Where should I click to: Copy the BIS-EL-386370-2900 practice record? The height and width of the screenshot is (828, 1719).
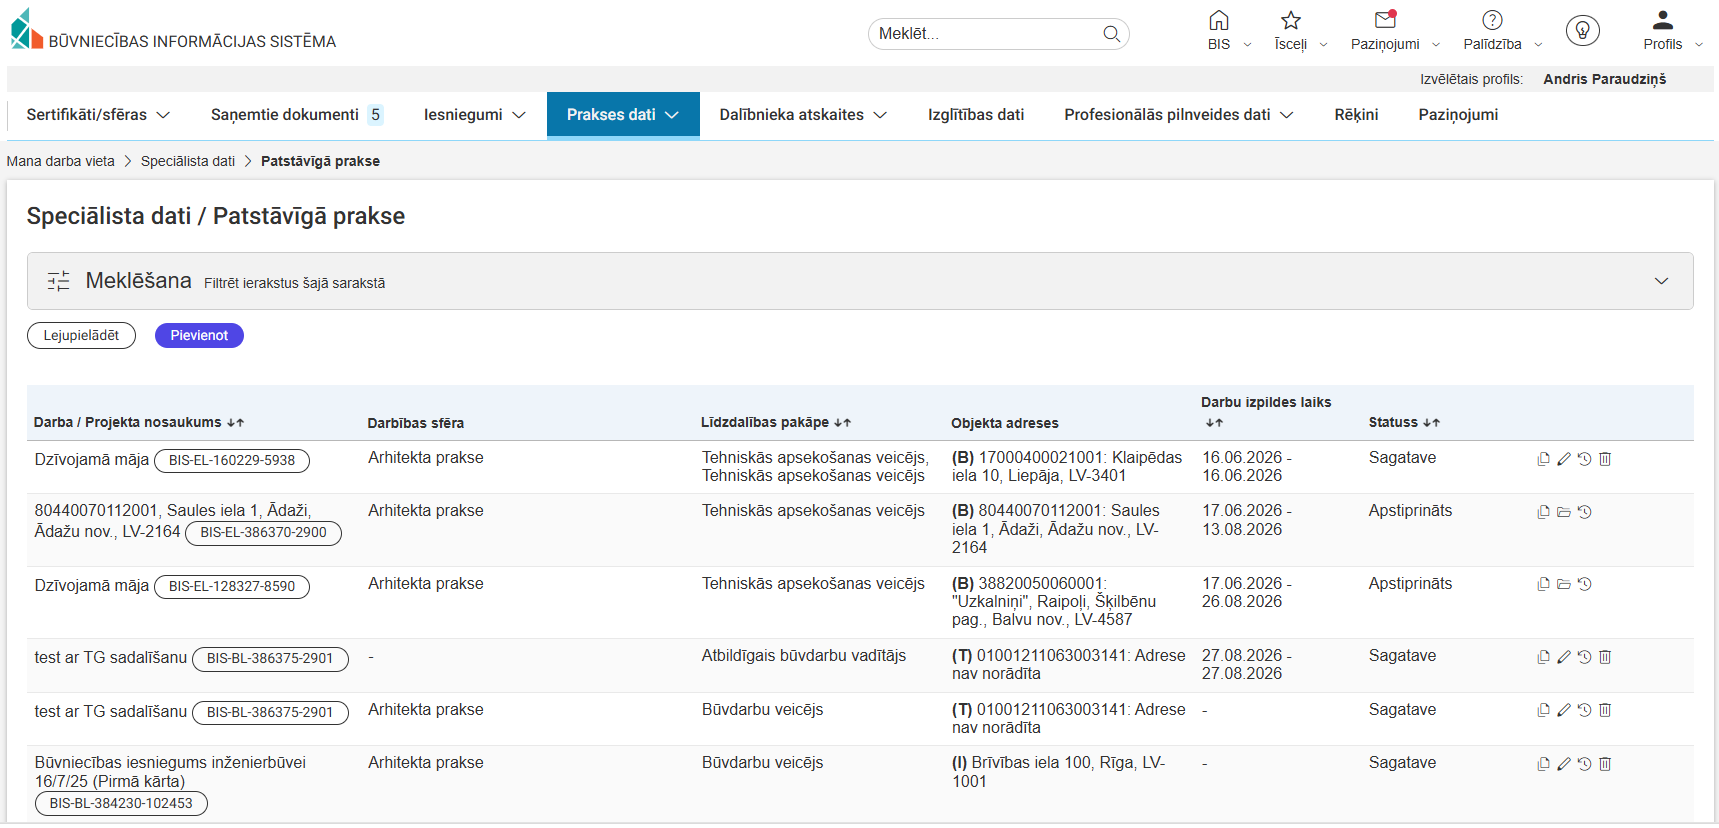coord(1543,512)
